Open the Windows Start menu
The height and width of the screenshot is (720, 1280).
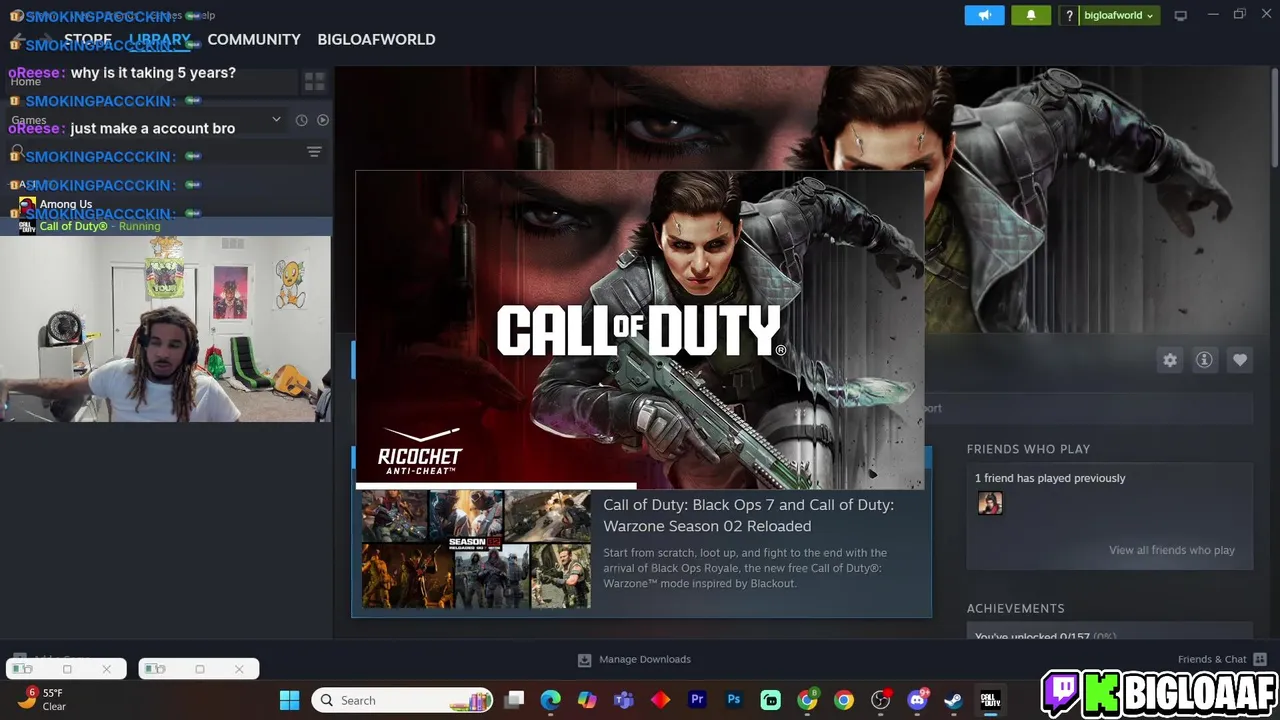click(x=289, y=700)
